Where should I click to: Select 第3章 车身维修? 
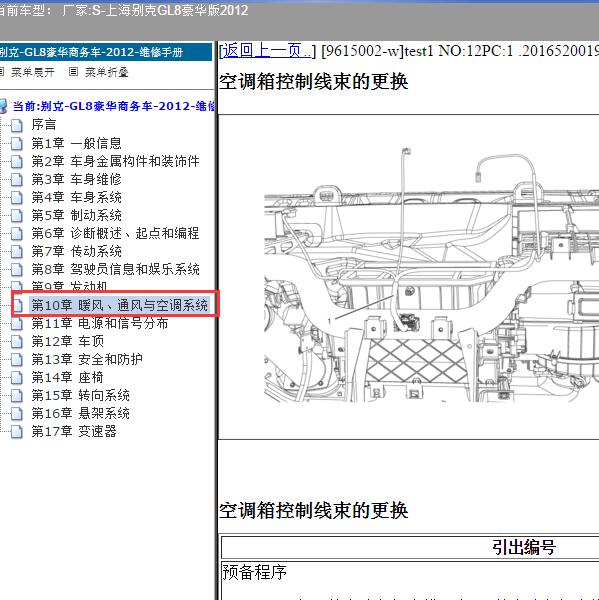tap(77, 179)
